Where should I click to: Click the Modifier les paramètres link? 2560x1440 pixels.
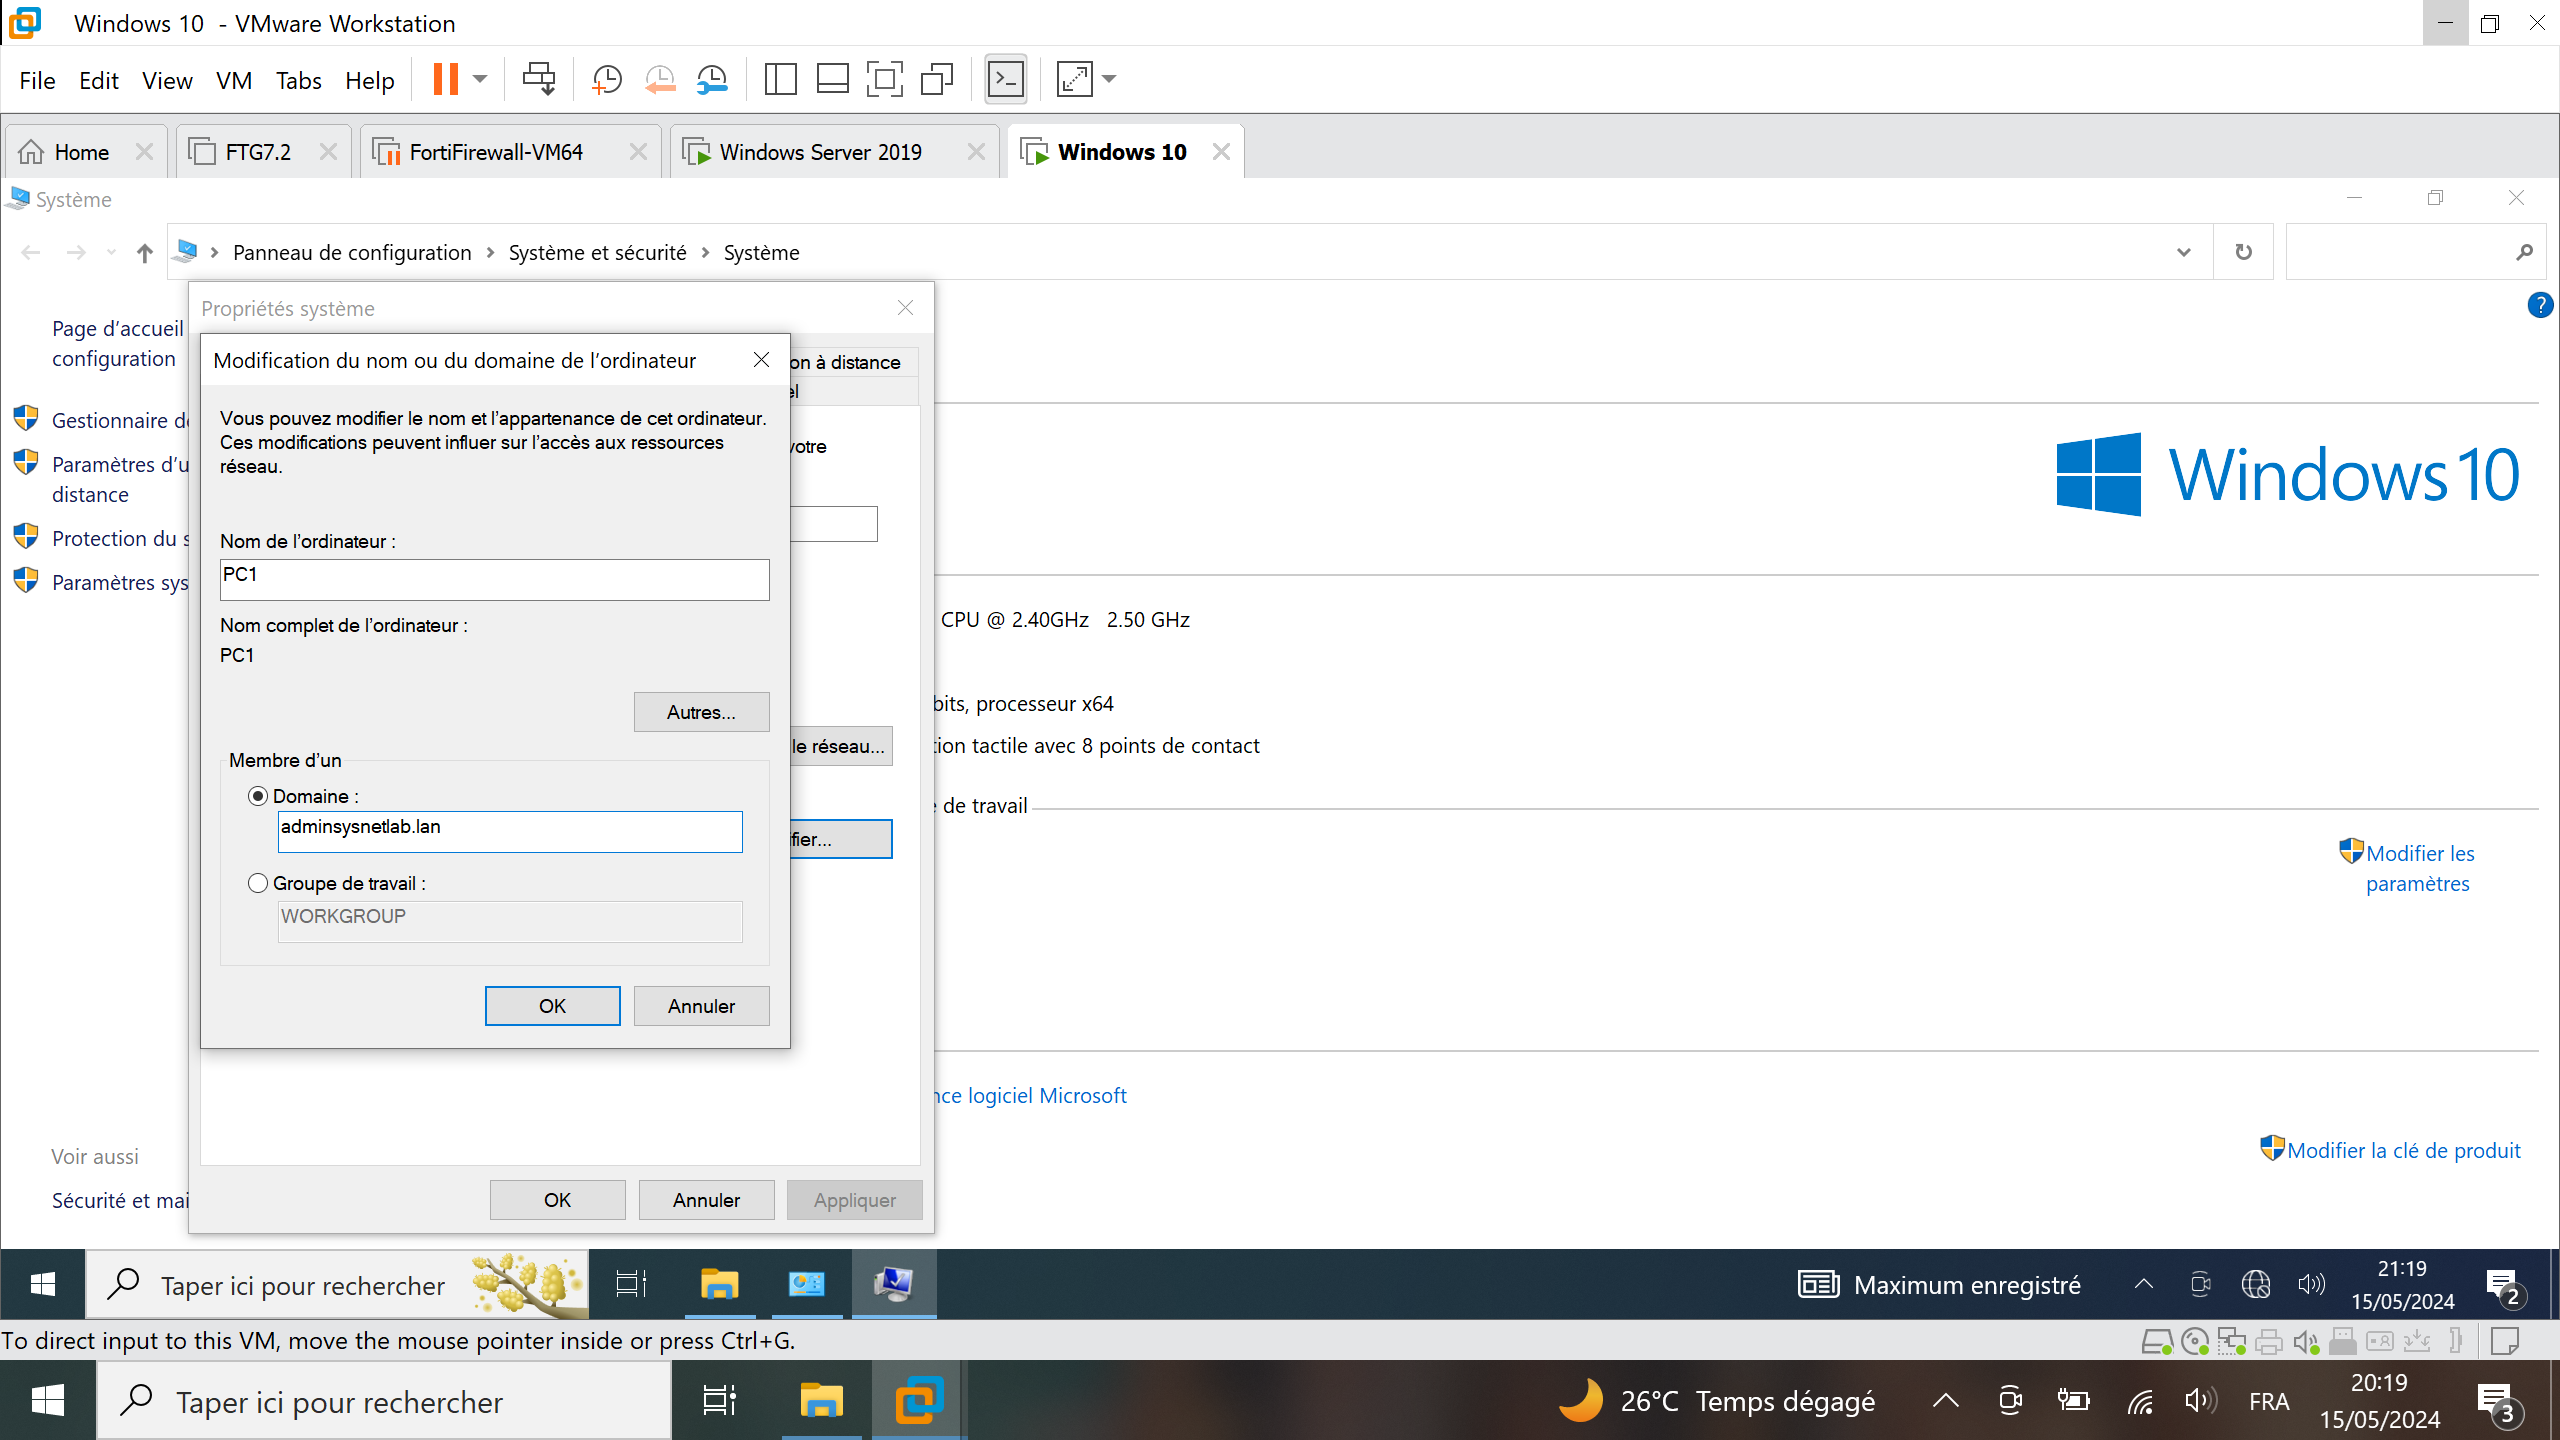2419,868
